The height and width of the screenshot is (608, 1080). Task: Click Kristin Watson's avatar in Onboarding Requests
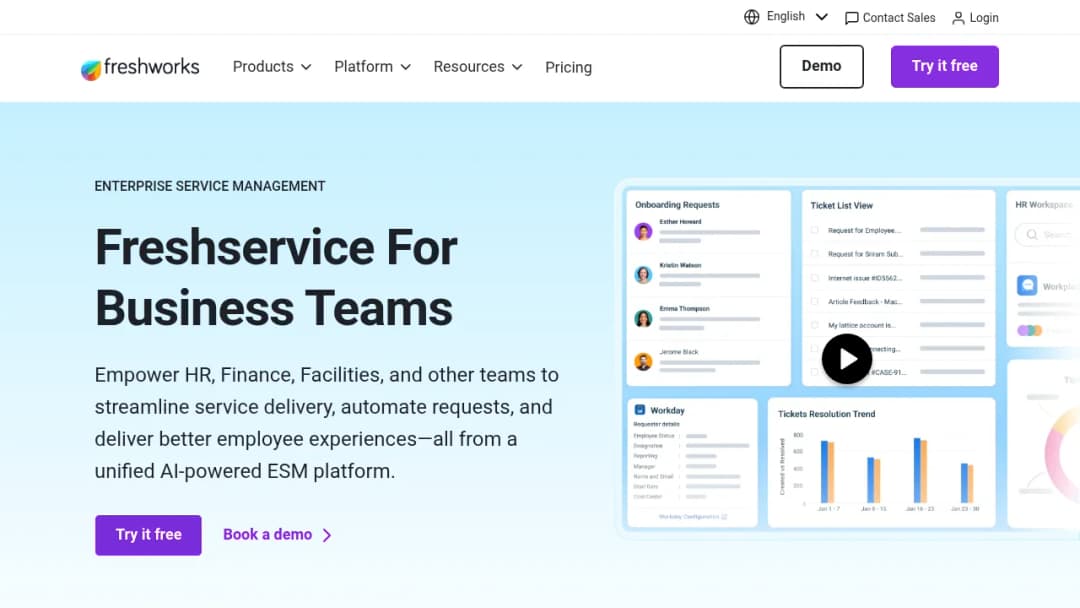click(643, 275)
